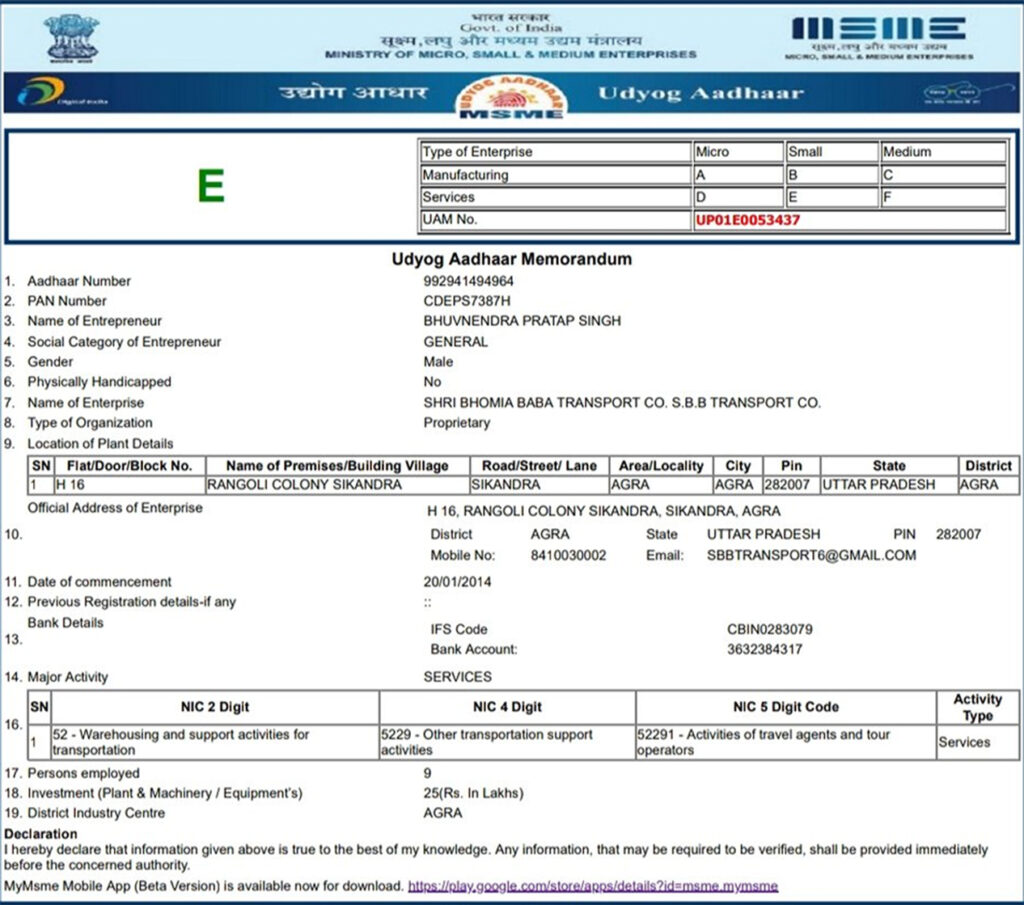Select commencement date 20/01/2014
This screenshot has width=1024, height=905.
click(457, 582)
